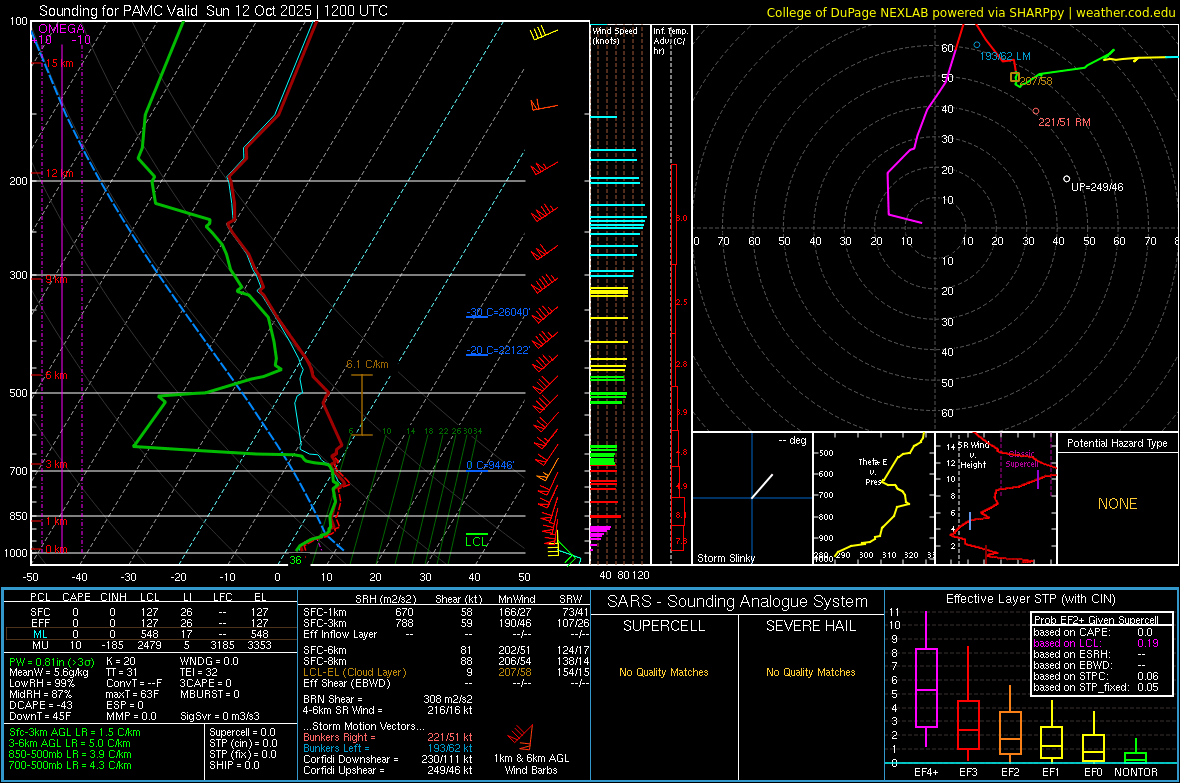Click the MeanW = 5.6g/kg value
The height and width of the screenshot is (783, 1180).
click(48, 672)
